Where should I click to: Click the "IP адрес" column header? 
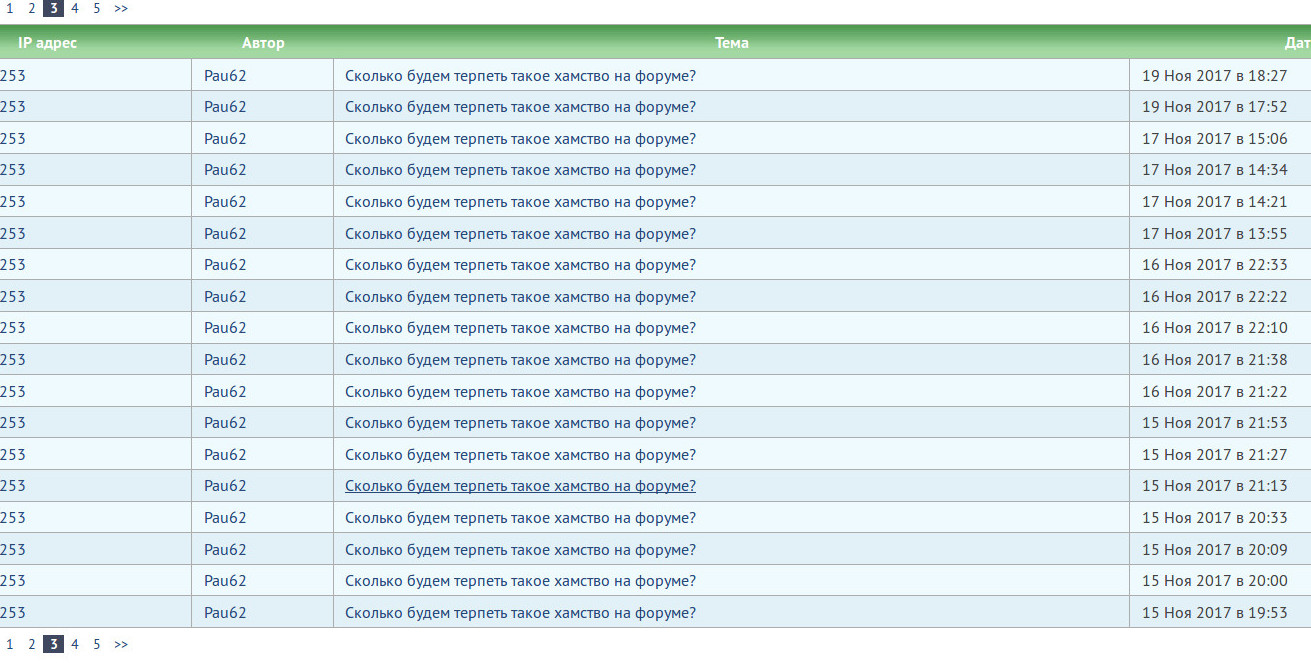tap(47, 43)
